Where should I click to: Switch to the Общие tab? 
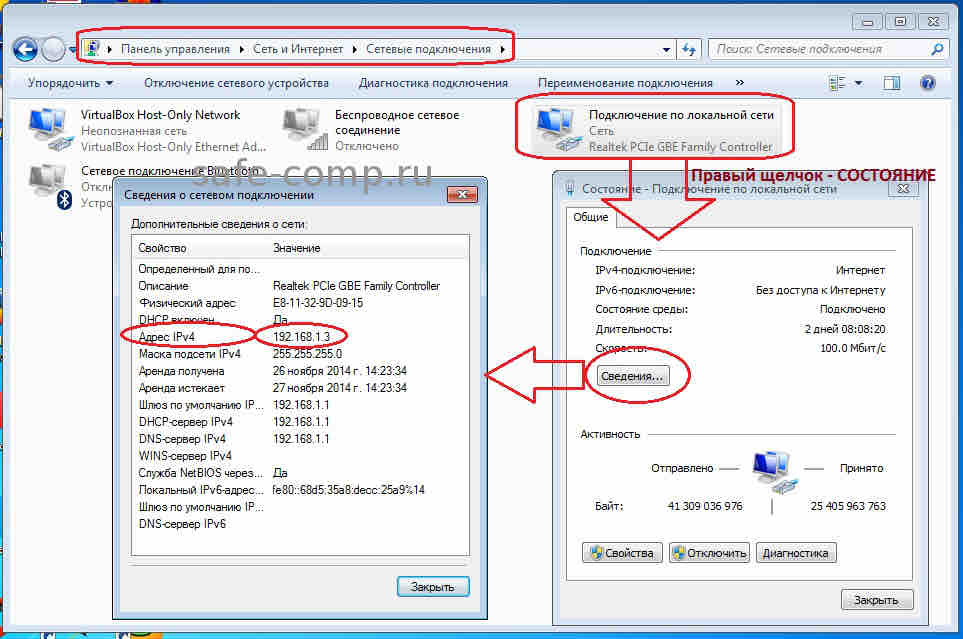click(589, 218)
